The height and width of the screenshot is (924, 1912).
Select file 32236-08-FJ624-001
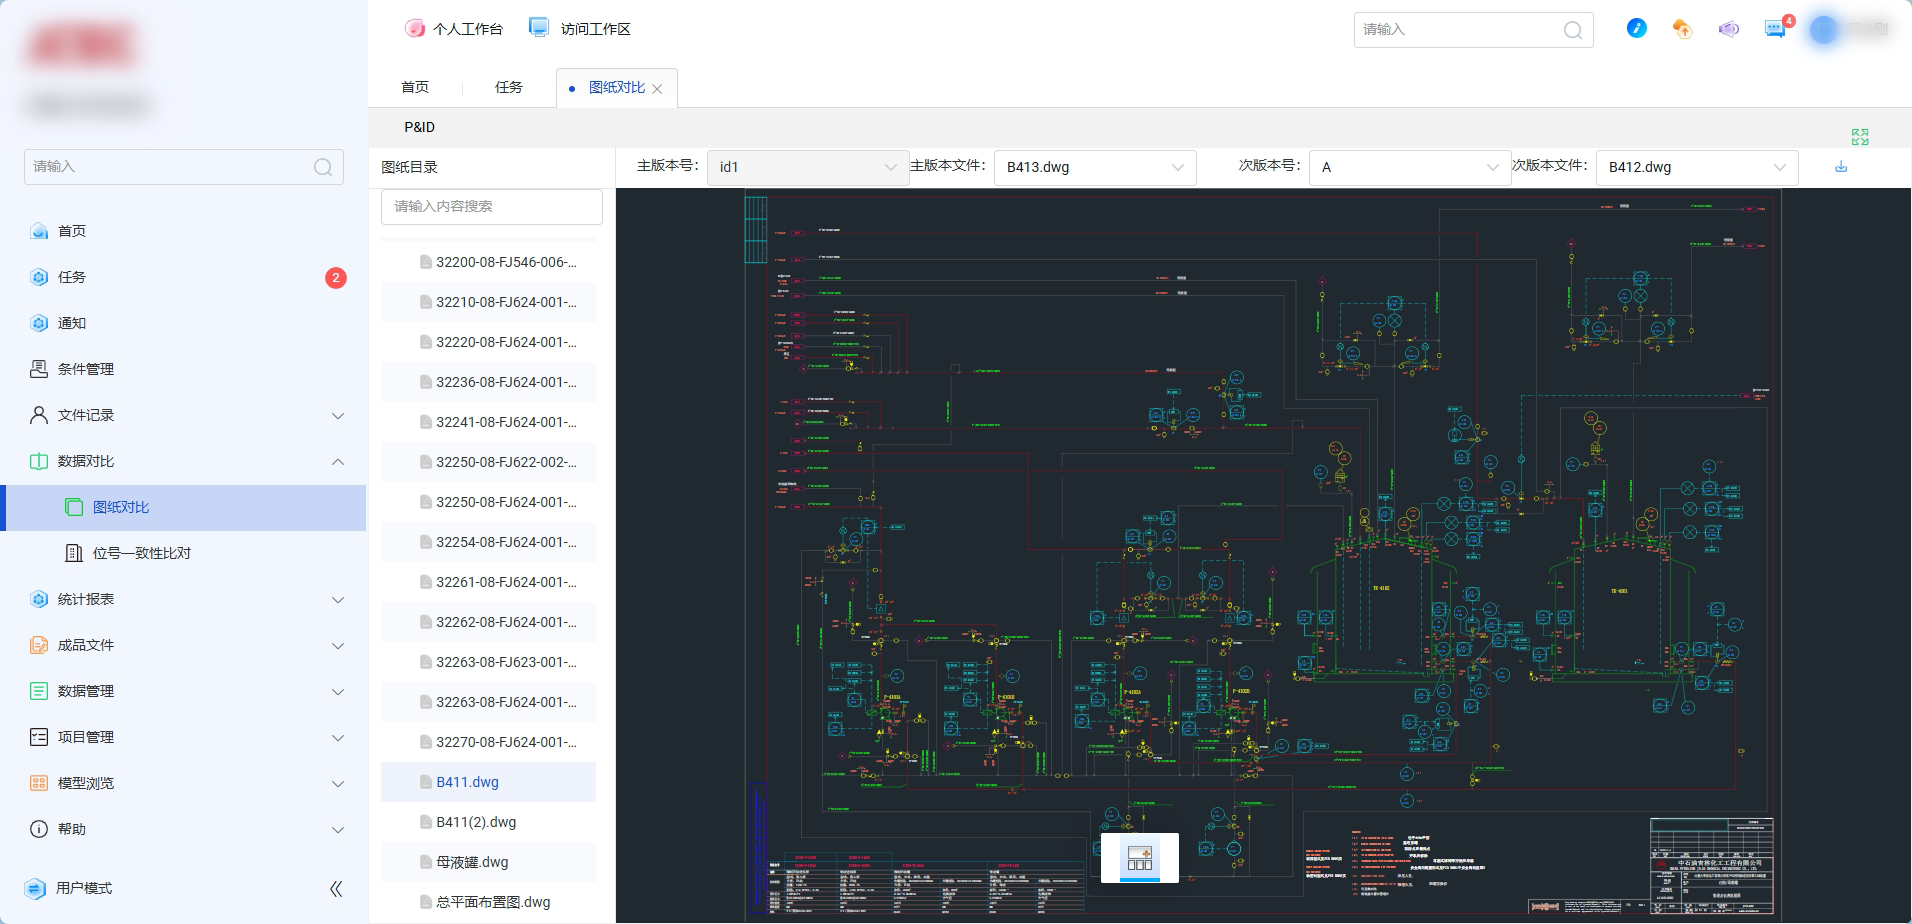488,382
